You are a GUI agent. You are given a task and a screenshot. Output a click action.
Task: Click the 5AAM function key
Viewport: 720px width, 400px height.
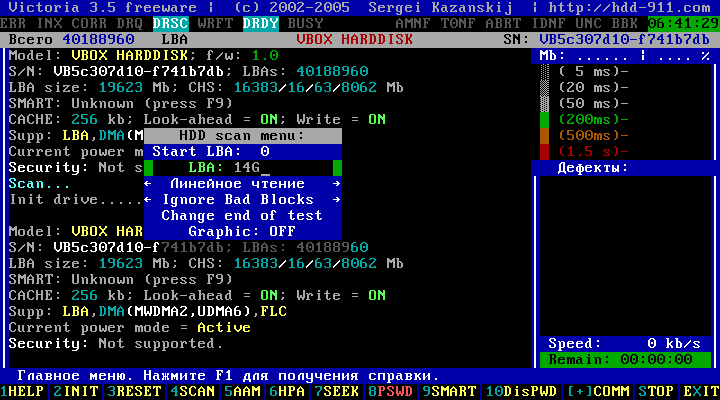click(243, 392)
